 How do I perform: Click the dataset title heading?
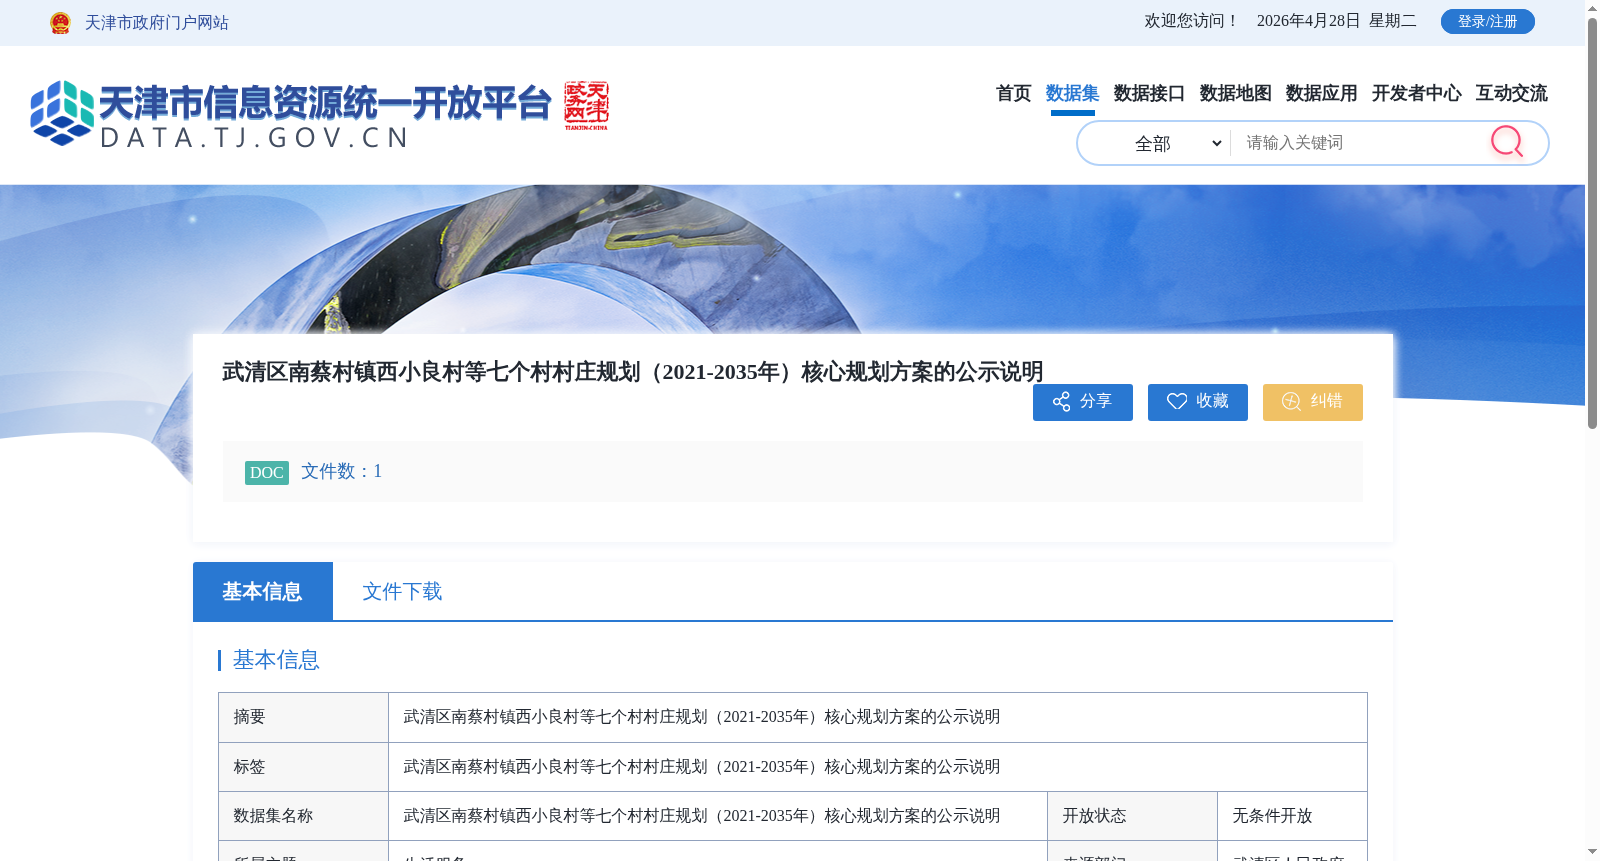pos(633,372)
